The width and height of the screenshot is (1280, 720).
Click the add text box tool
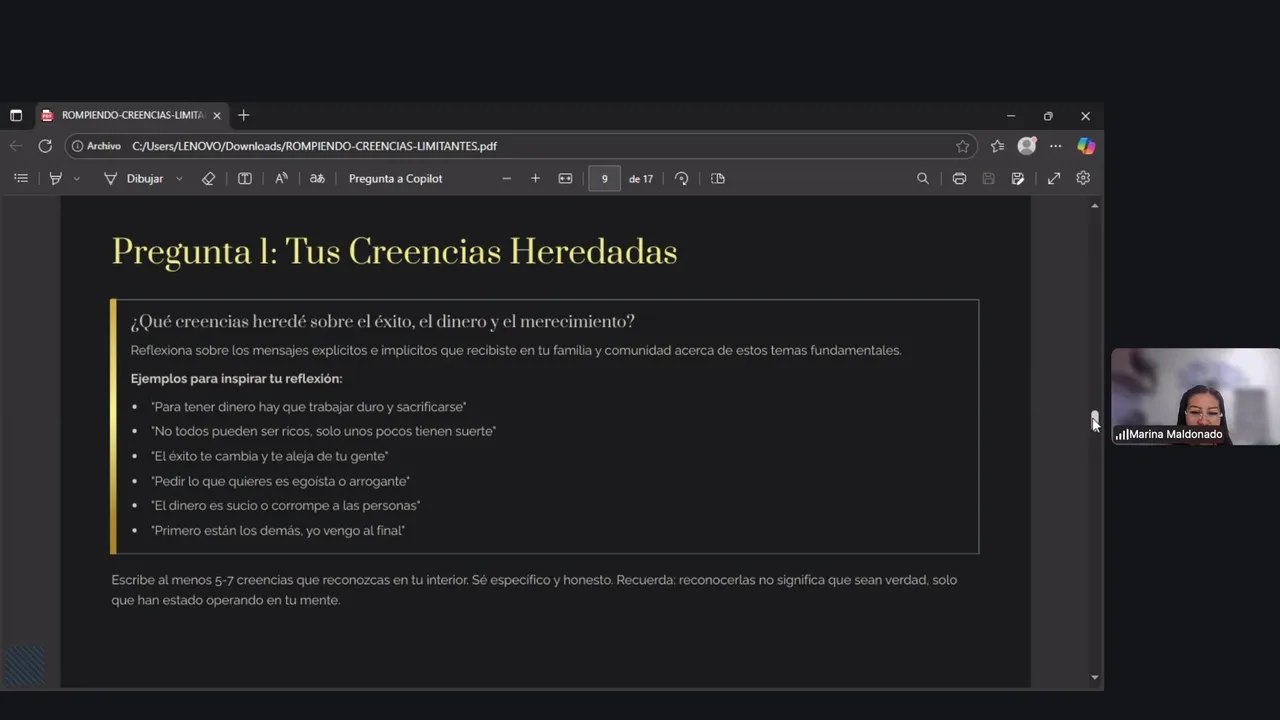[x=244, y=178]
